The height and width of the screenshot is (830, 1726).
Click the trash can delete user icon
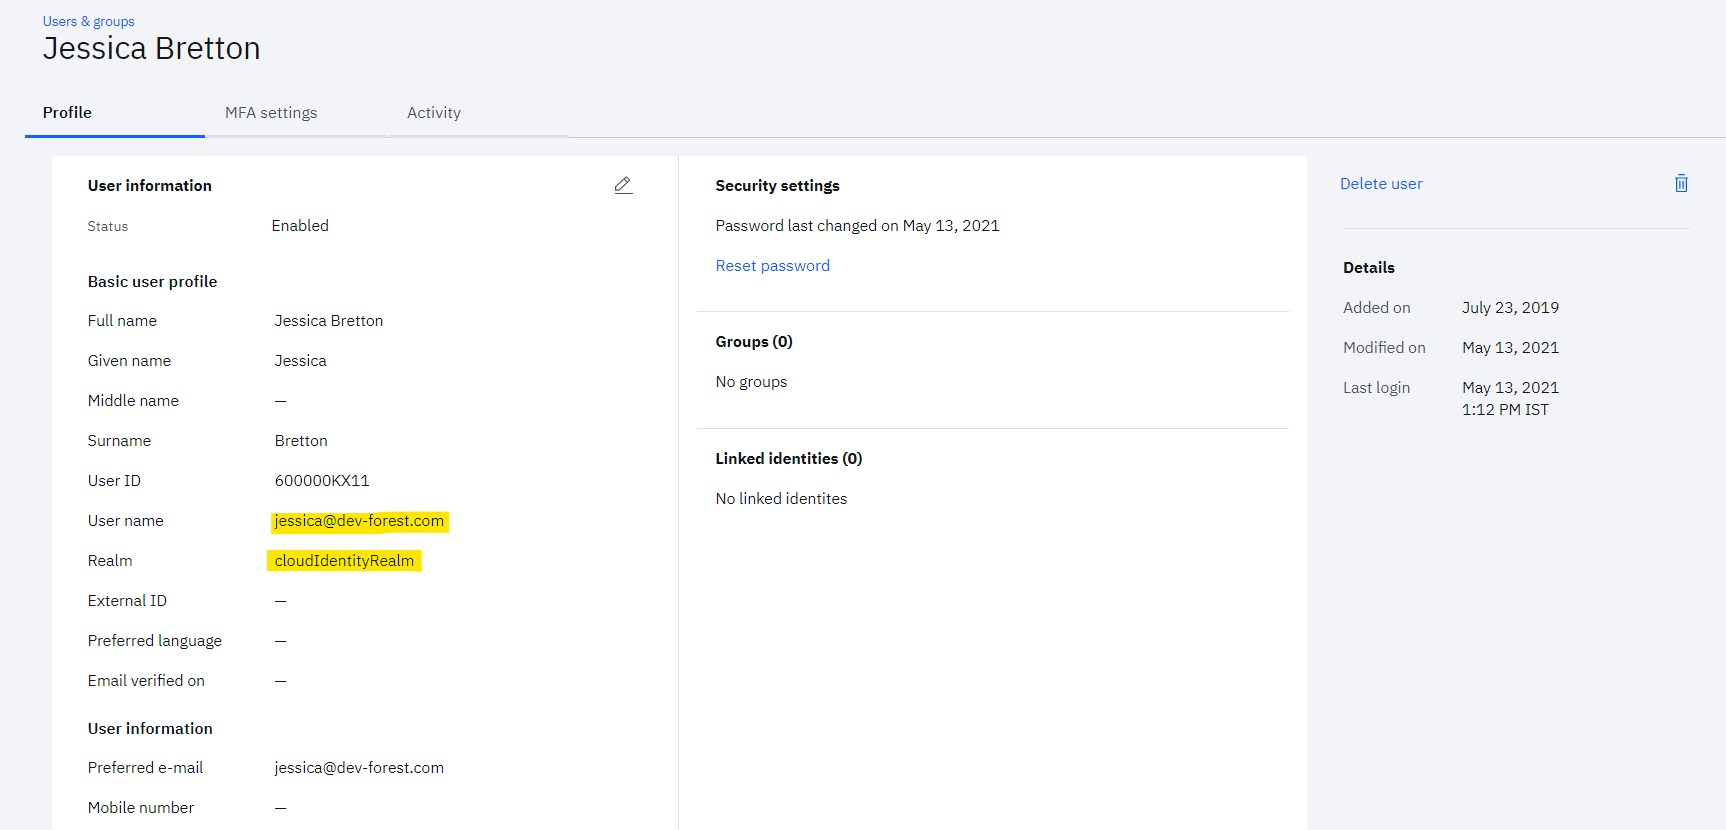[1681, 183]
